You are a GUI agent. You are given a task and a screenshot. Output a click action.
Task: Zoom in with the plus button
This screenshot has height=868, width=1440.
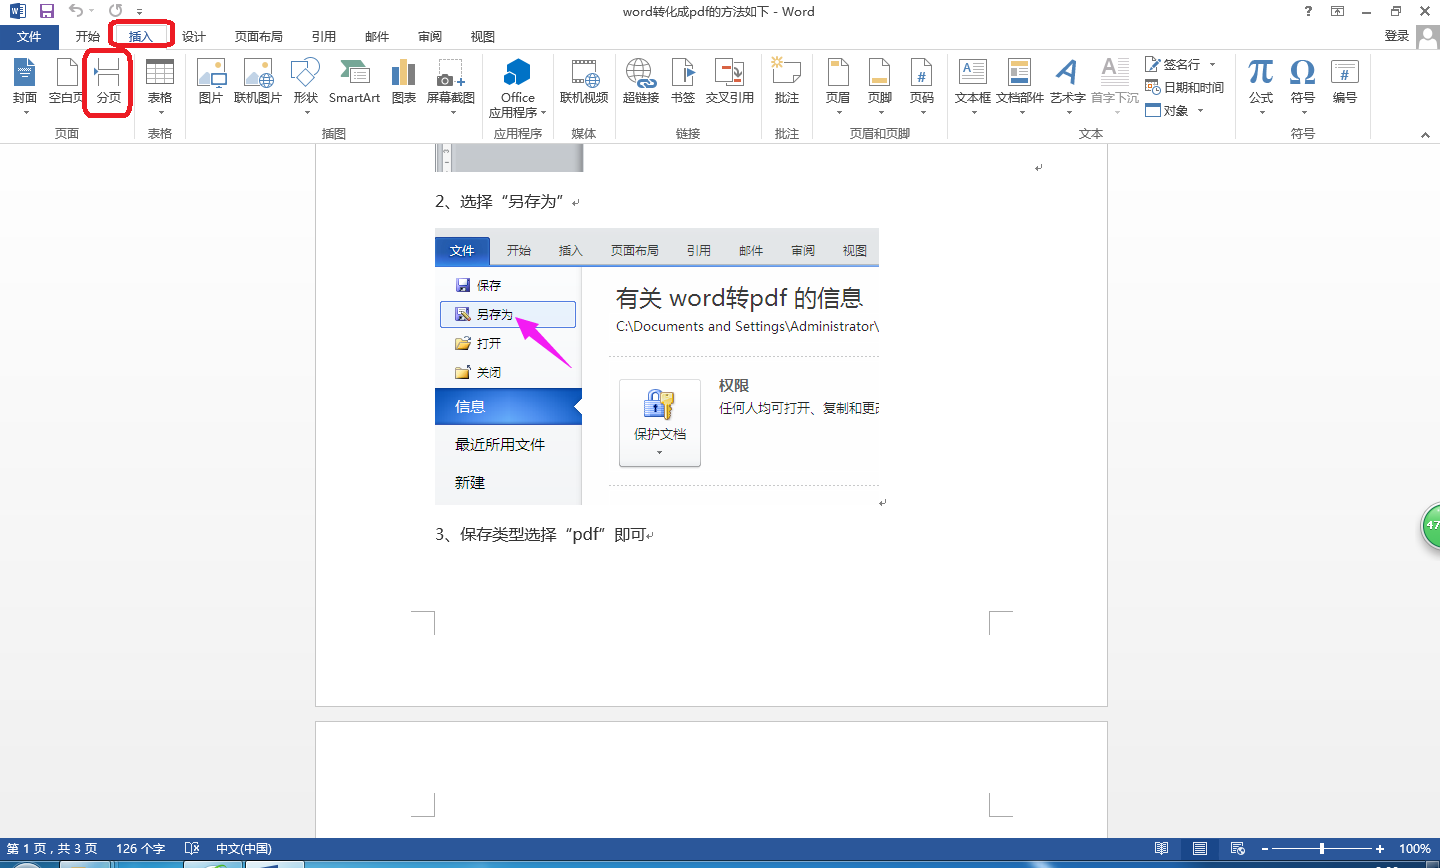pyautogui.click(x=1380, y=849)
